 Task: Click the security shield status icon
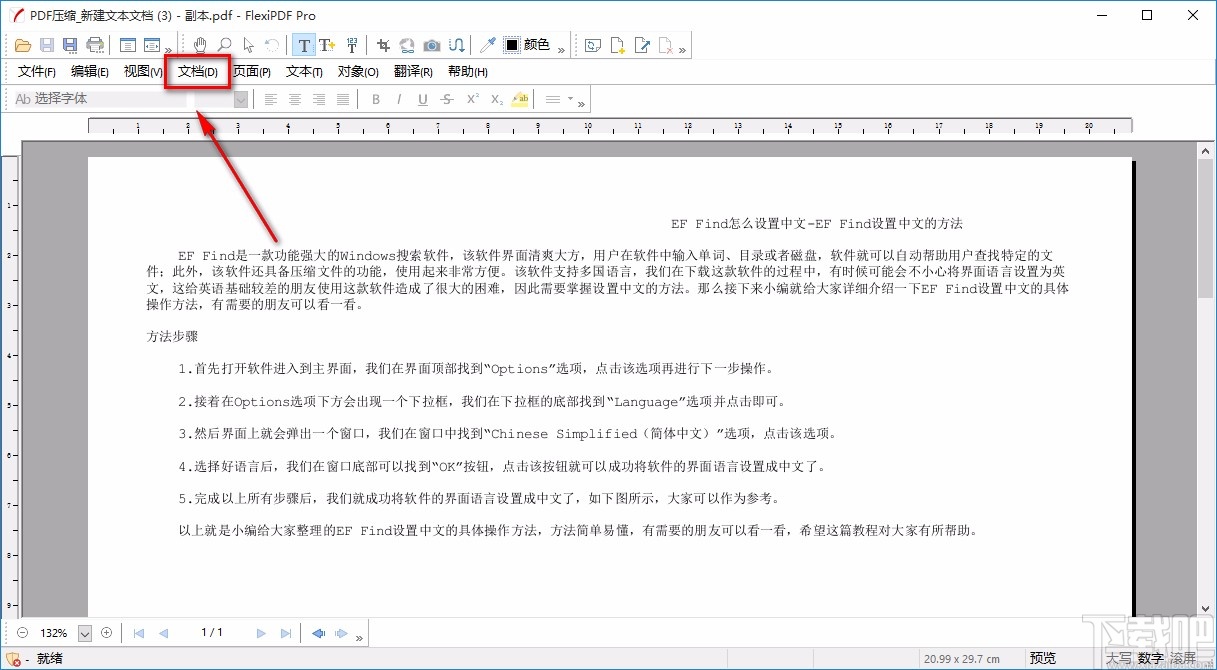tap(13, 658)
